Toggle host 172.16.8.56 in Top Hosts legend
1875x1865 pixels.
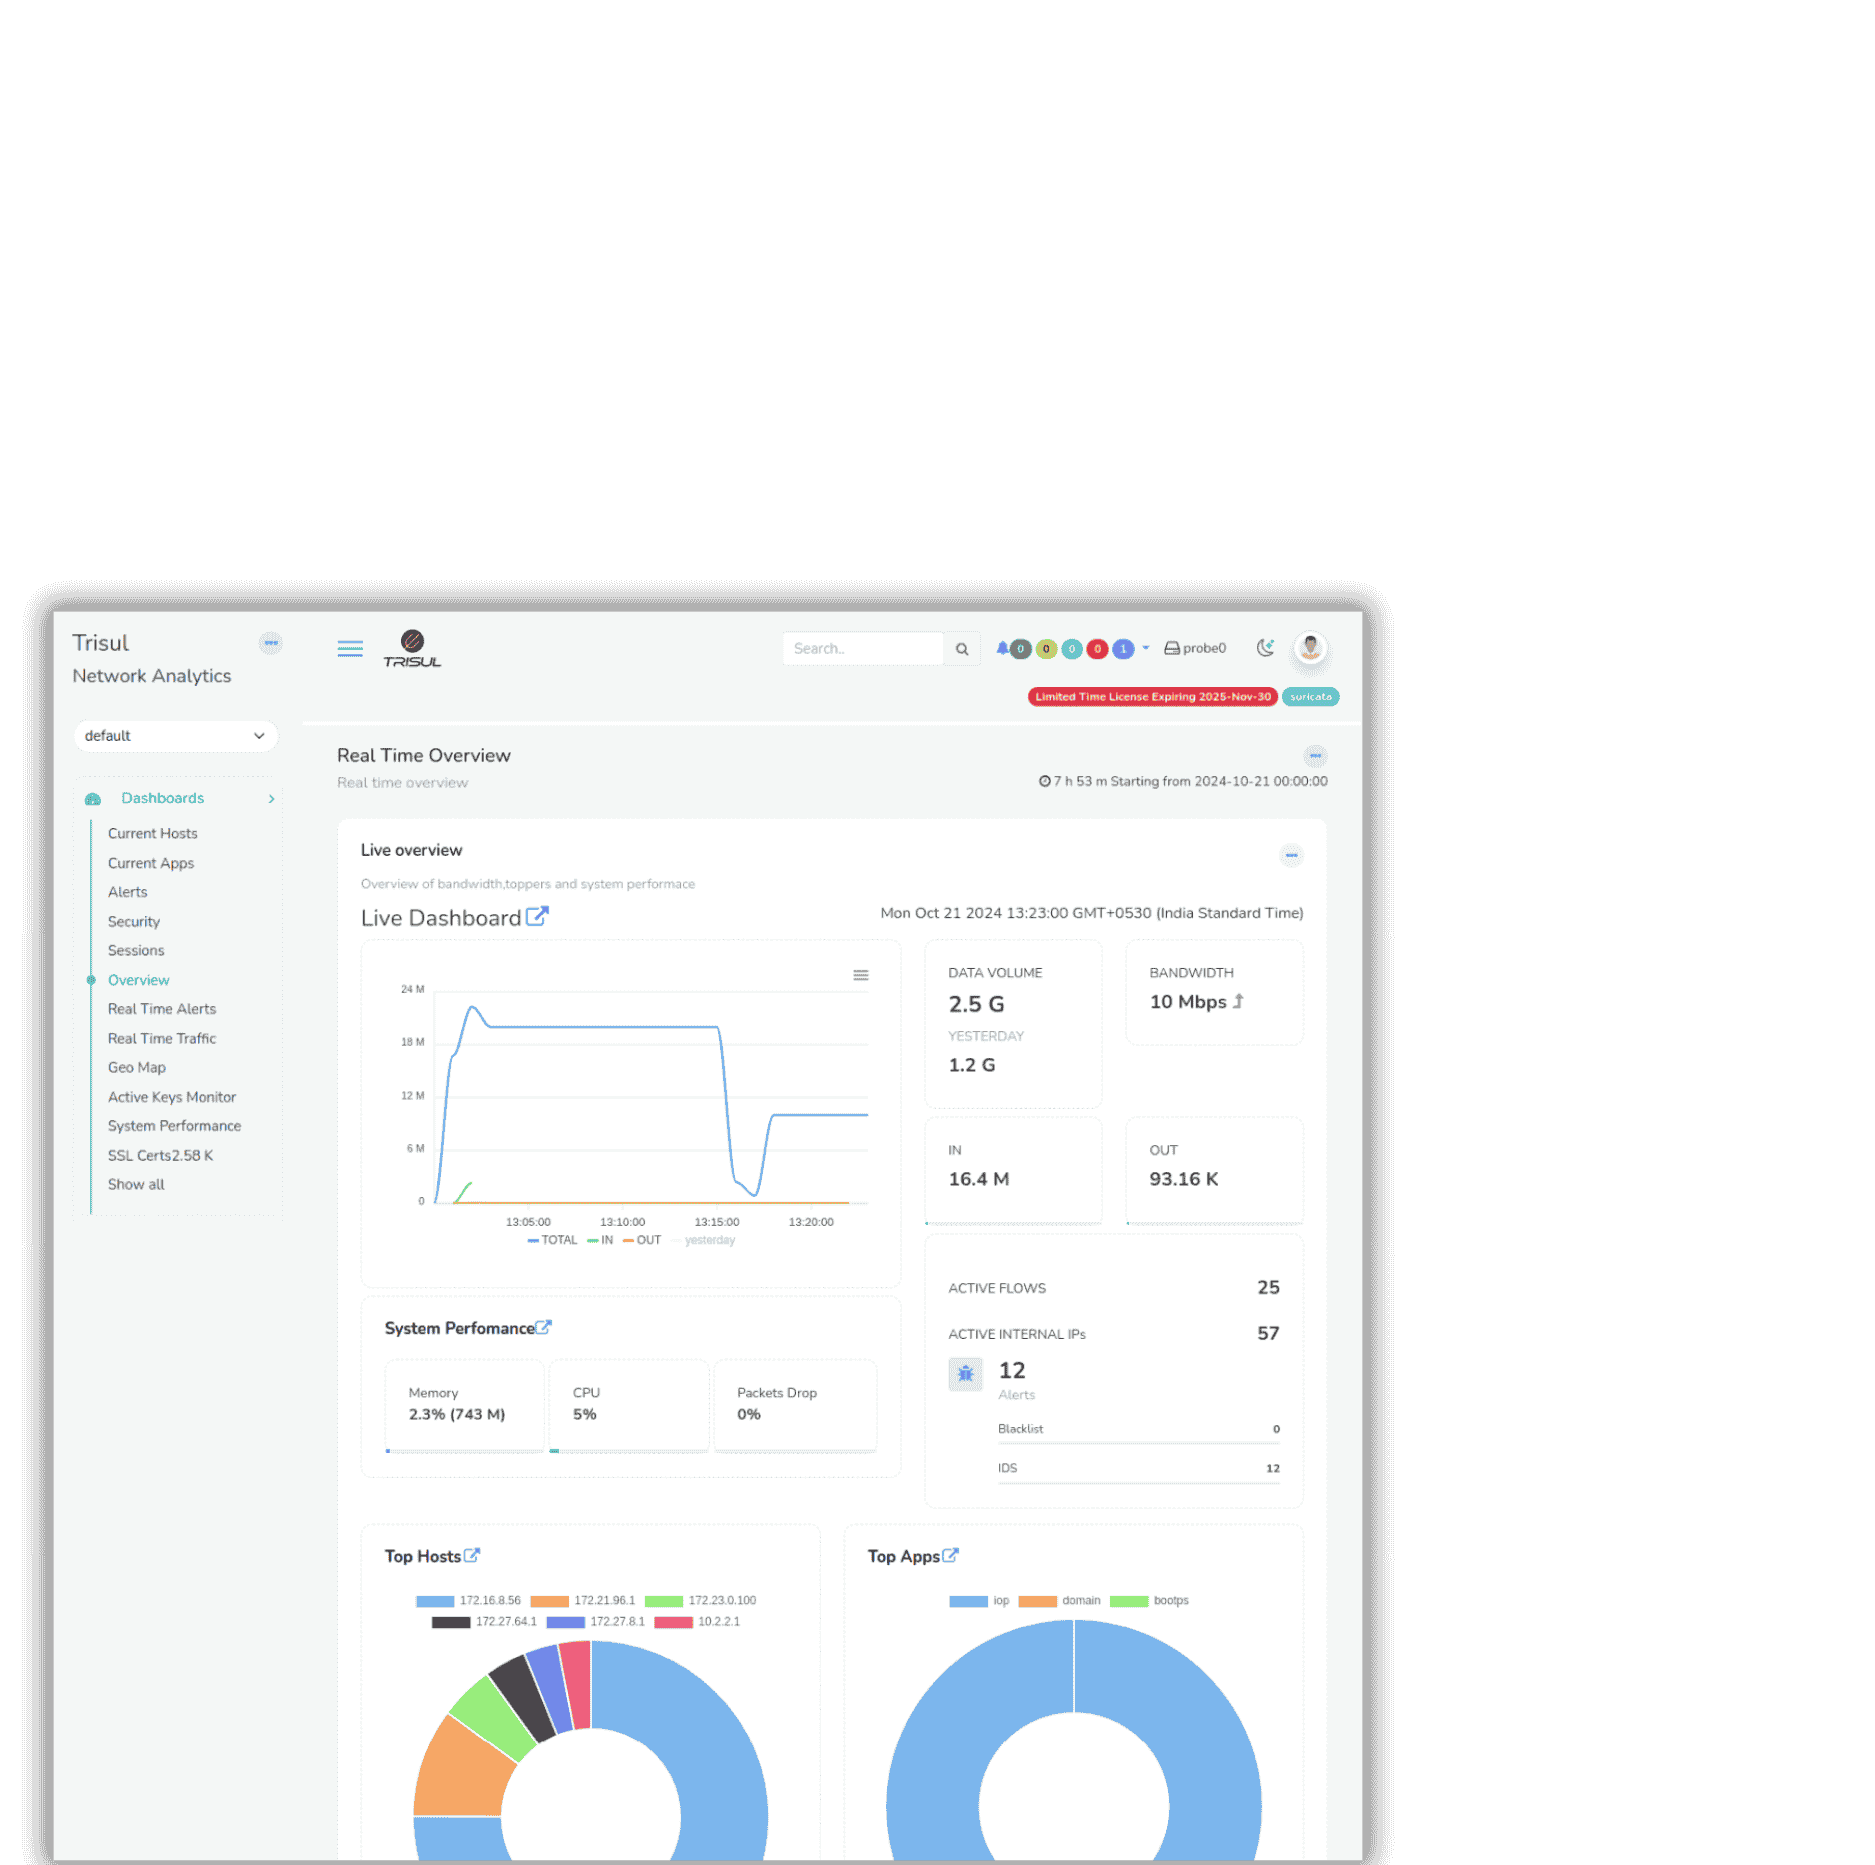[468, 1600]
